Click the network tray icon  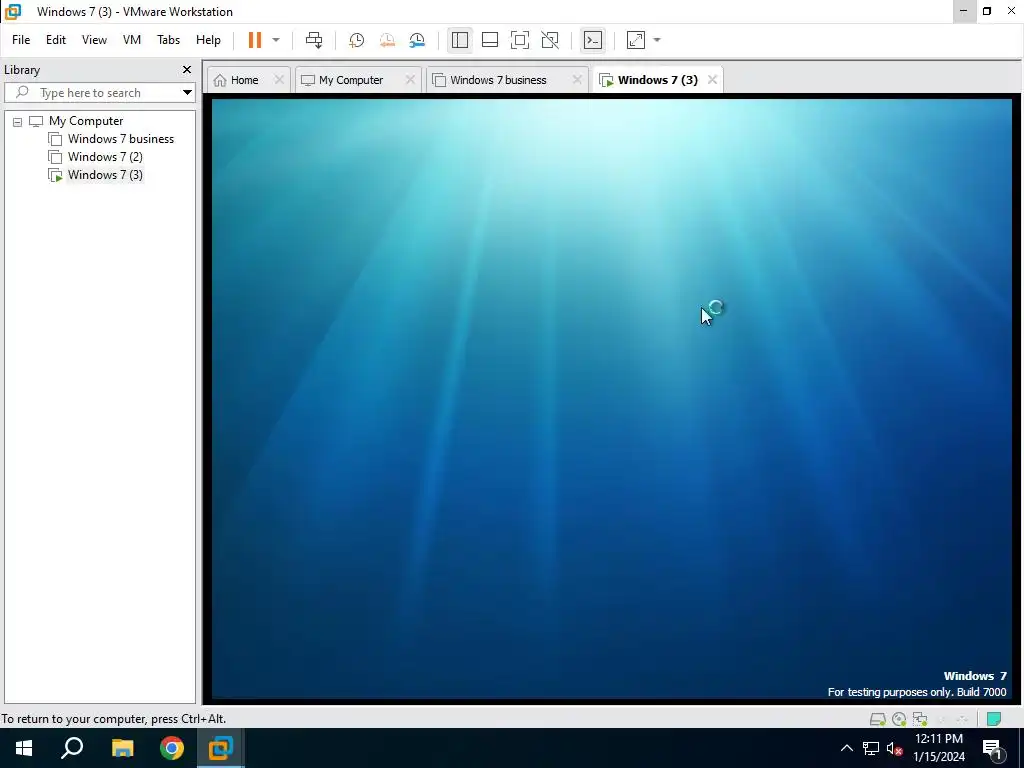point(871,748)
